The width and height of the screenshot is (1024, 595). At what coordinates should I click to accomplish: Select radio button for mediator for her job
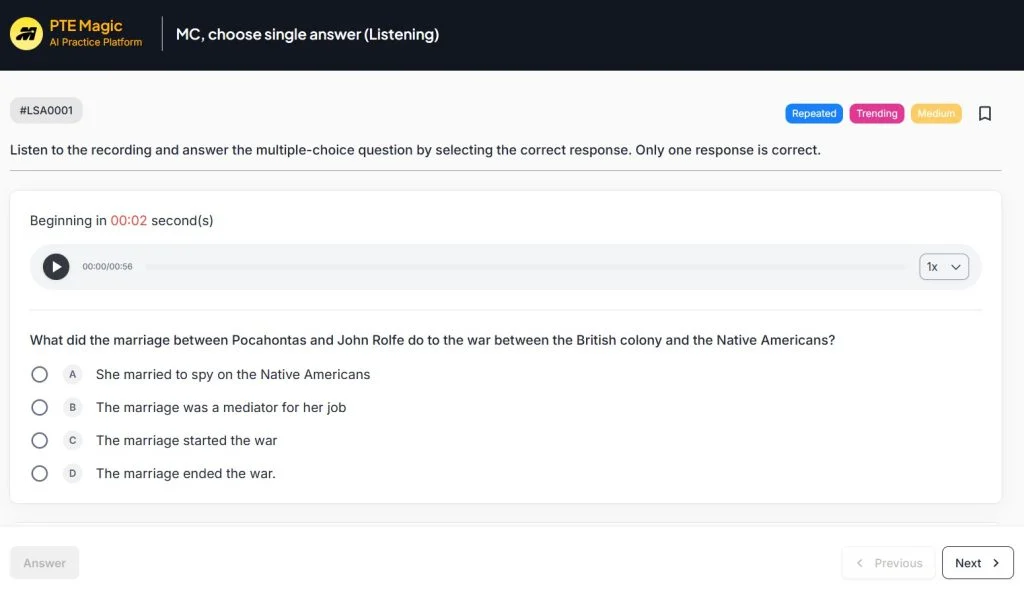tap(39, 407)
